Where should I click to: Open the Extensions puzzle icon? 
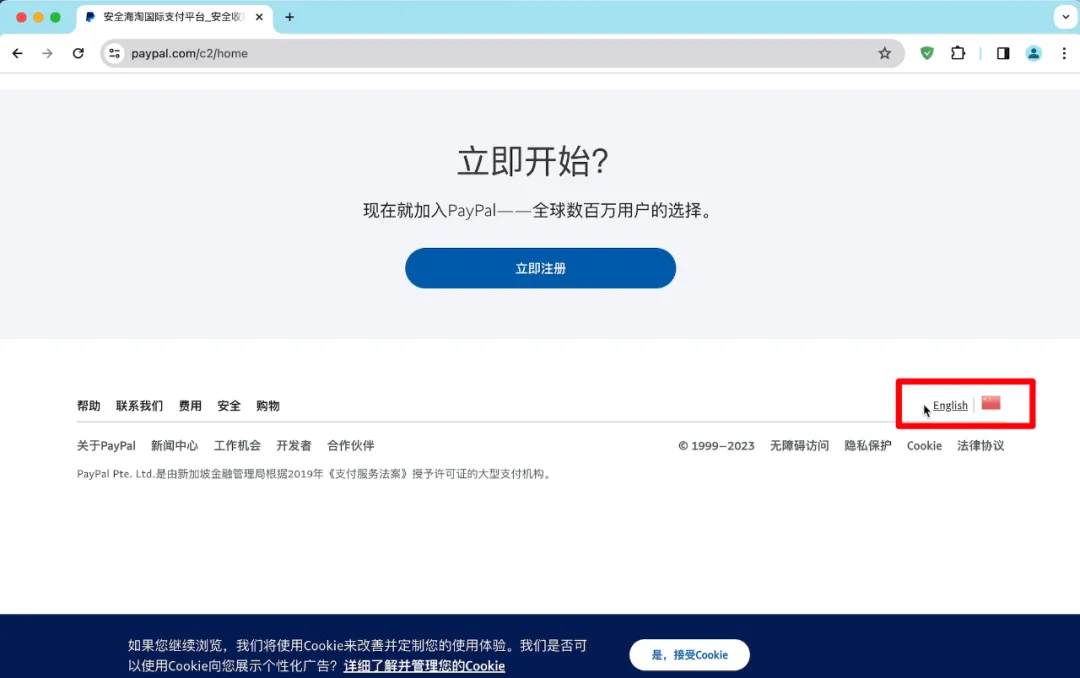(x=958, y=53)
